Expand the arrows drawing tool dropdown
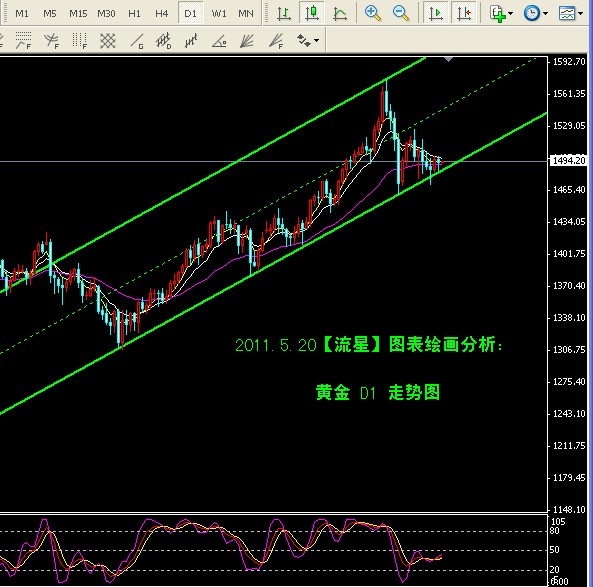Viewport: 593px width, 587px height. tap(317, 40)
